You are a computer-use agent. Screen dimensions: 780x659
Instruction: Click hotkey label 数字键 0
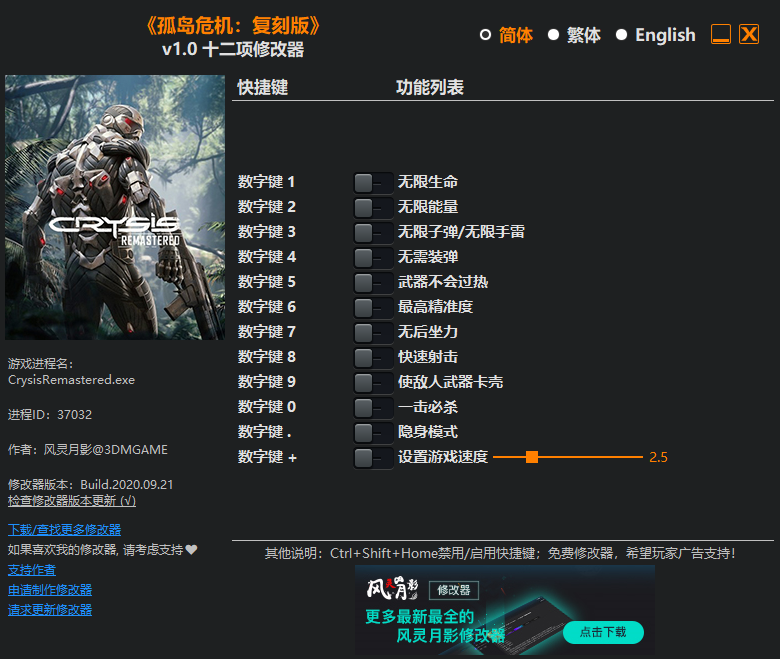267,407
